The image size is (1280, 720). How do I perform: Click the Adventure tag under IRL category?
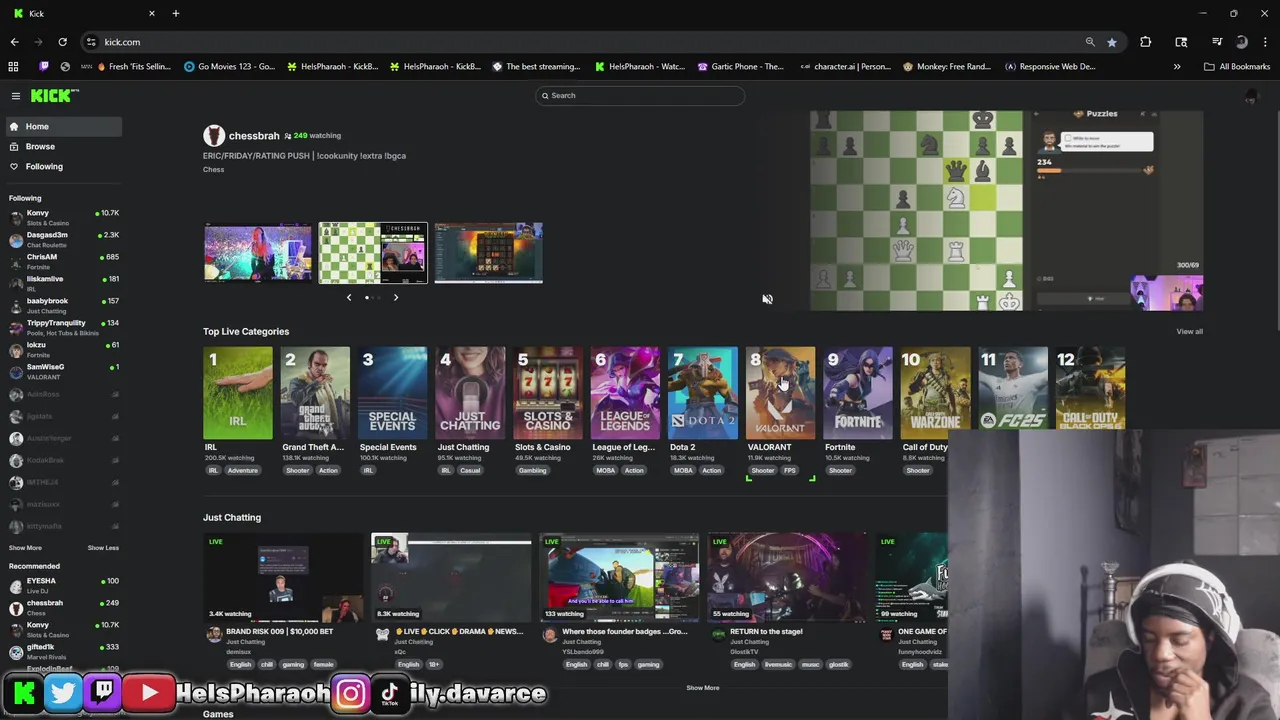pos(242,471)
